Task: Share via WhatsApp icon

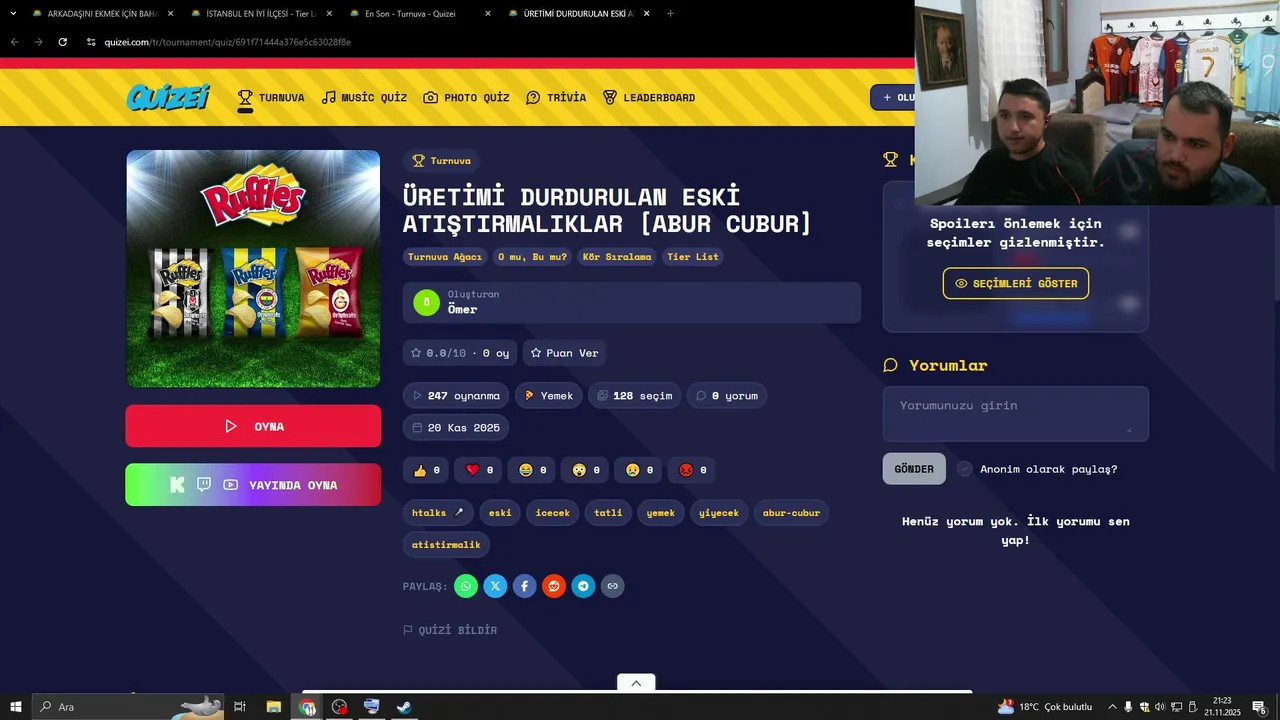Action: click(x=466, y=586)
